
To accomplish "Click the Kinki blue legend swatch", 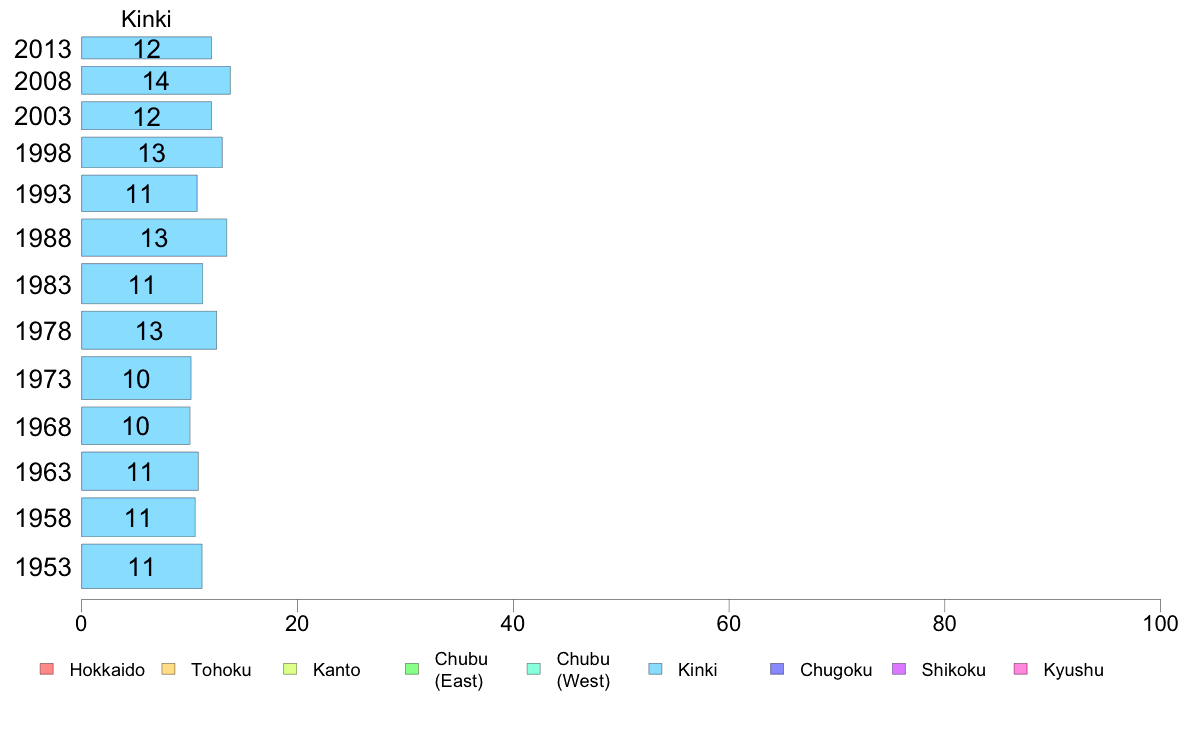I will tap(655, 669).
